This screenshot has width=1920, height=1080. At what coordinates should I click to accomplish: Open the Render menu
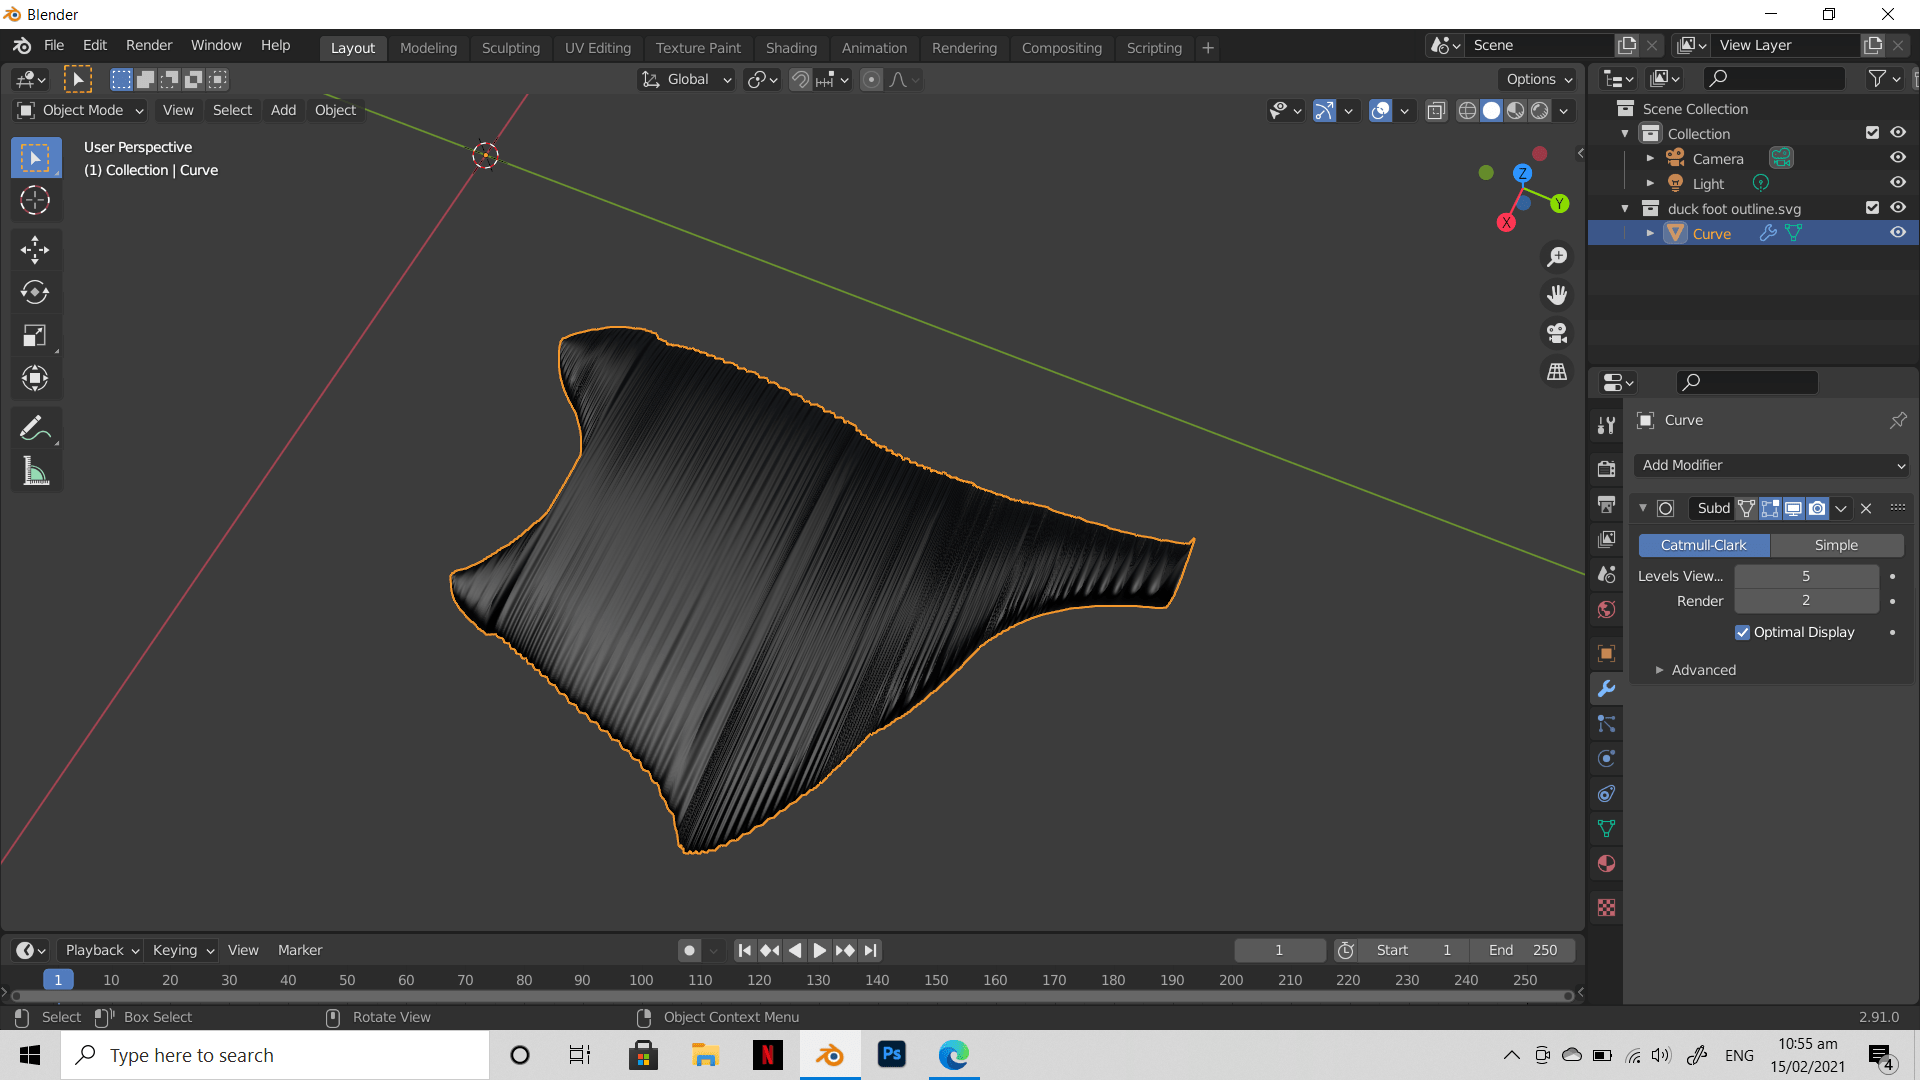(148, 45)
